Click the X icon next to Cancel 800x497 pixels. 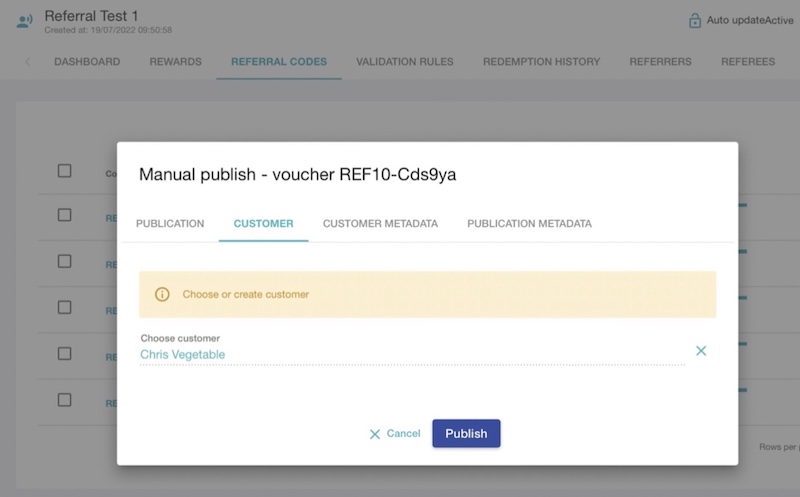[375, 434]
